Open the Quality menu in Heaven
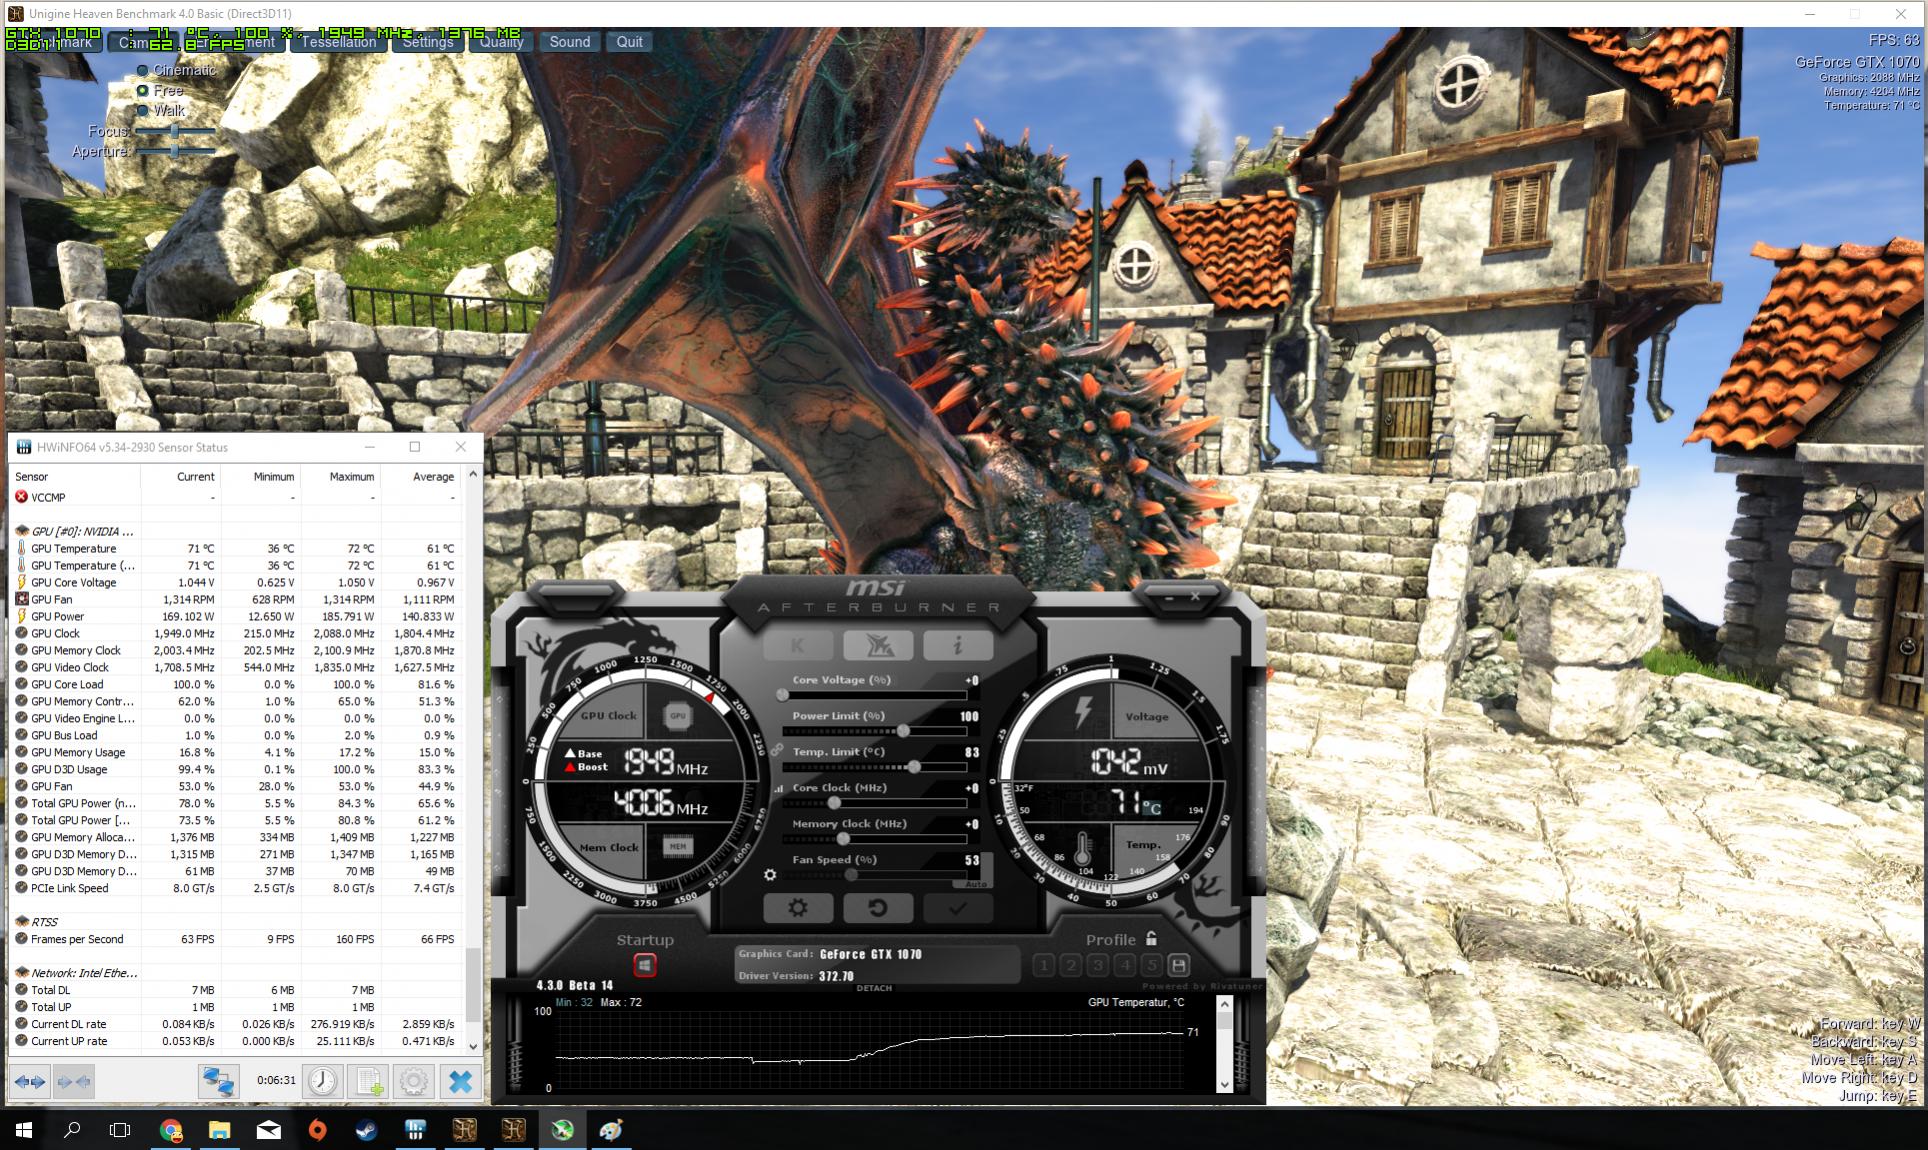 (501, 42)
